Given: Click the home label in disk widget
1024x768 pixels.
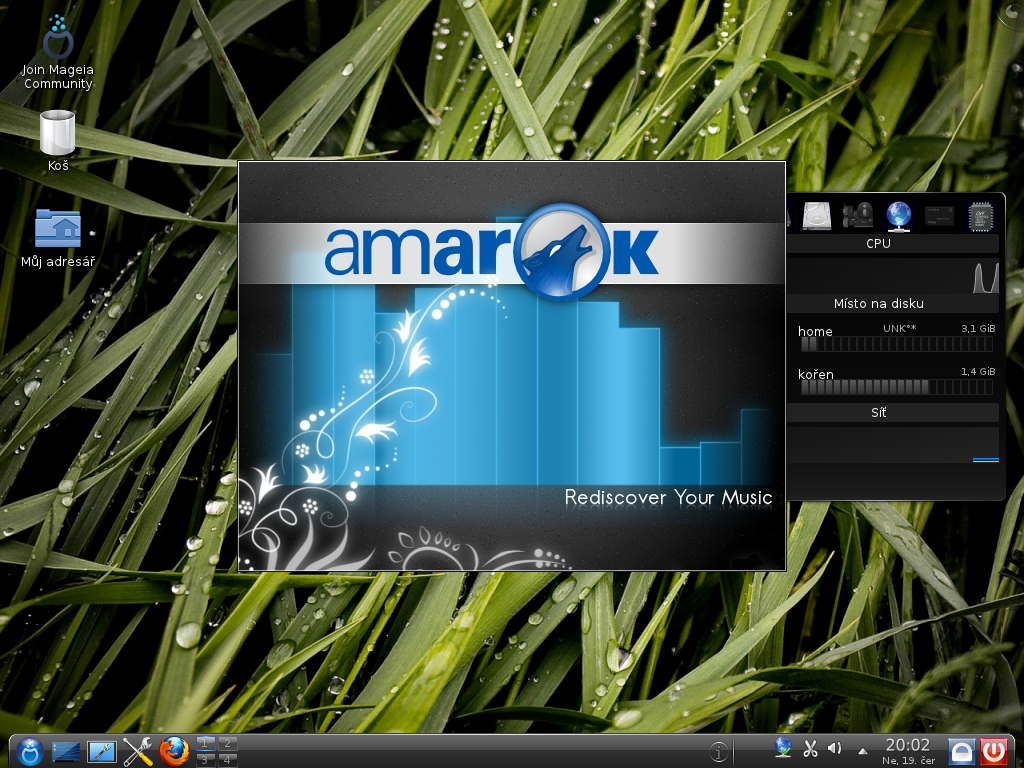Looking at the screenshot, I should click(815, 331).
